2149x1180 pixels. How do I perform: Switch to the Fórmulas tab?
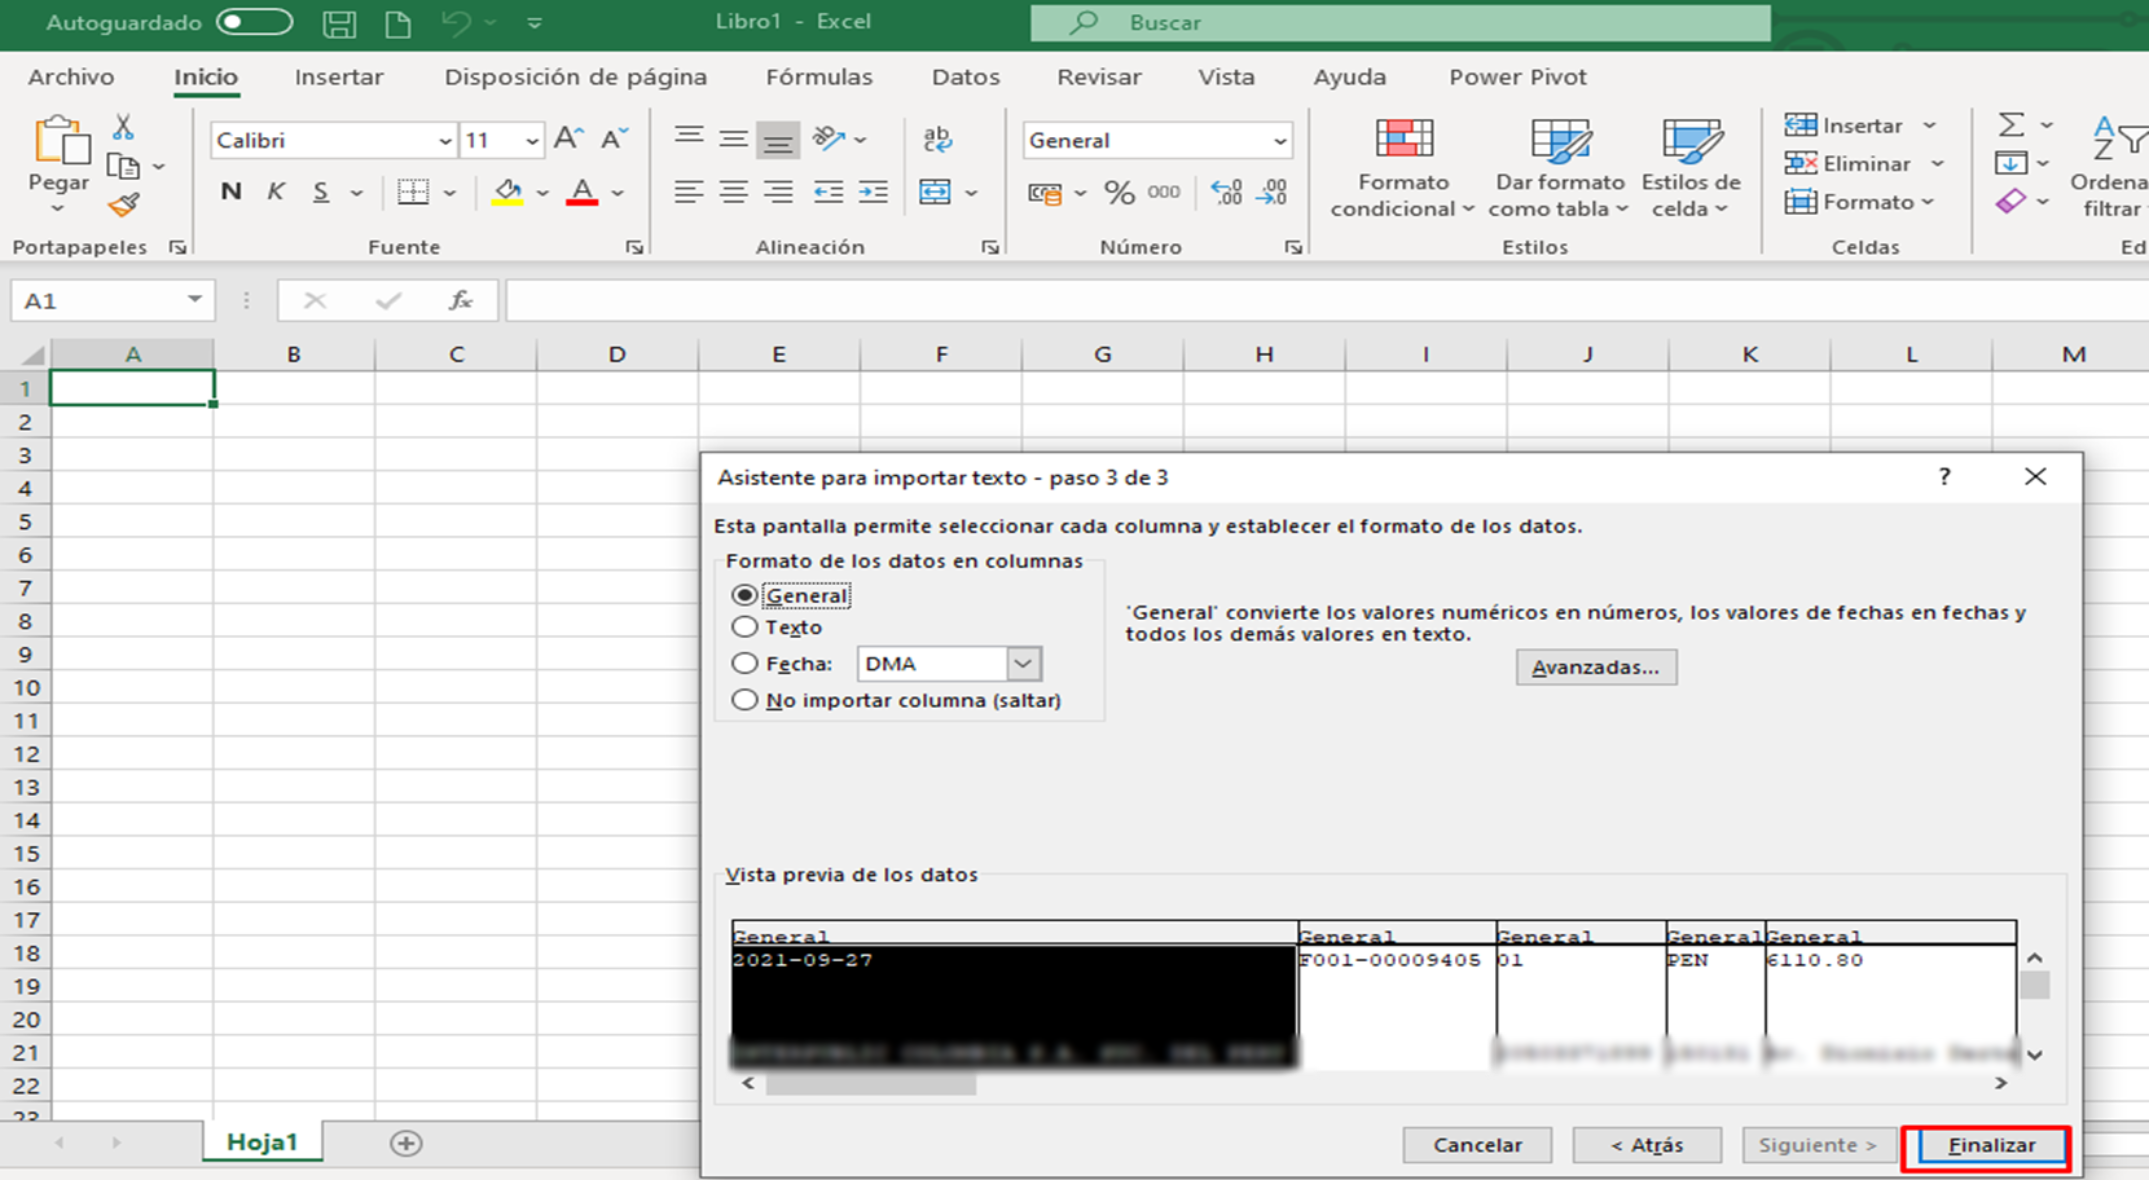[818, 77]
